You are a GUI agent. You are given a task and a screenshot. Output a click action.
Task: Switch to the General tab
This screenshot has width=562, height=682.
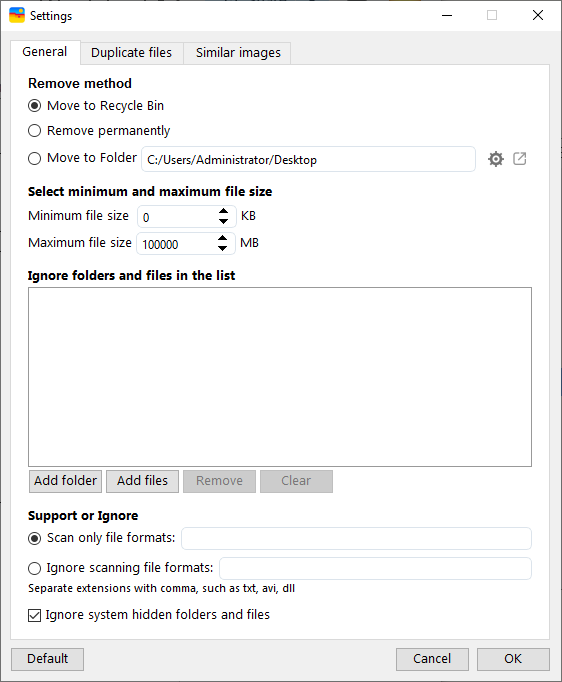pos(45,52)
